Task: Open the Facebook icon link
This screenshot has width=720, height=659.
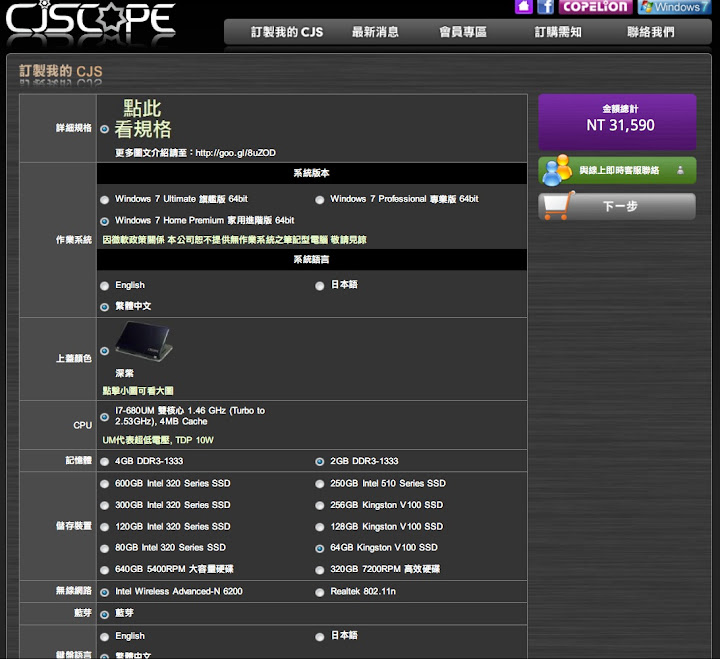Action: tap(546, 7)
